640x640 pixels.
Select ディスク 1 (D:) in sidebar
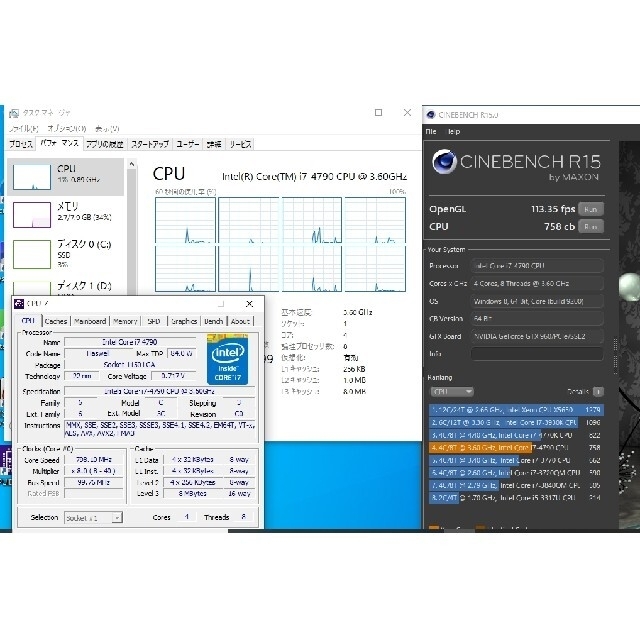click(66, 287)
